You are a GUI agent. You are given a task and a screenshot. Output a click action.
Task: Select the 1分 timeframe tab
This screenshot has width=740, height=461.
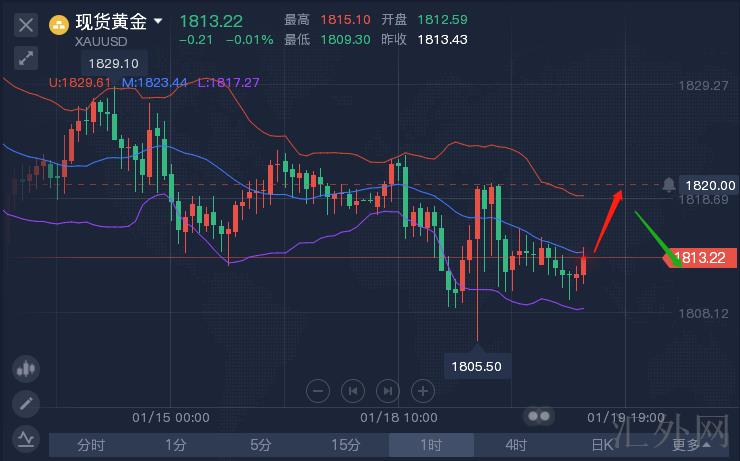176,445
